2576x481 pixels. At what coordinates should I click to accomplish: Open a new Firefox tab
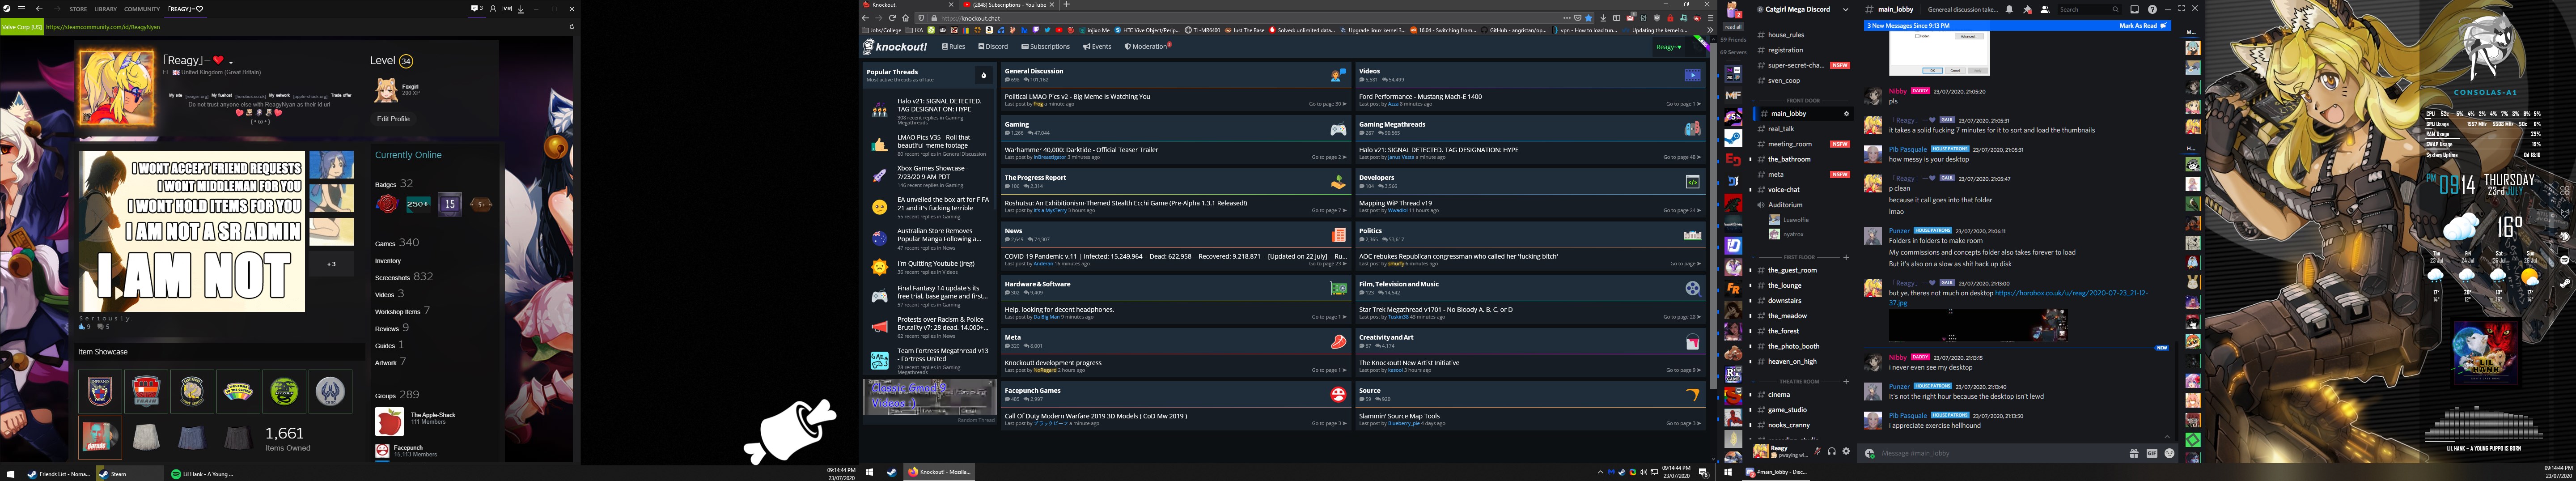pyautogui.click(x=1066, y=5)
